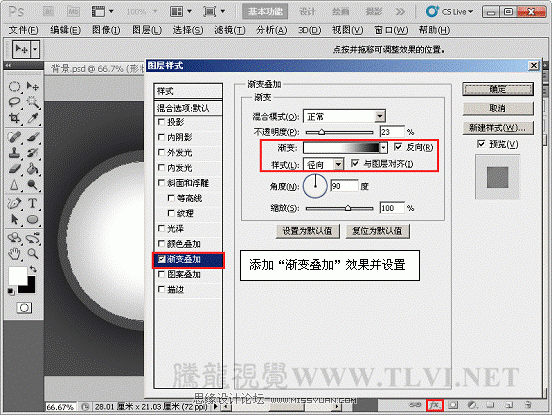The width and height of the screenshot is (552, 415).
Task: Open the 编辑(E) menu
Action: 65,30
